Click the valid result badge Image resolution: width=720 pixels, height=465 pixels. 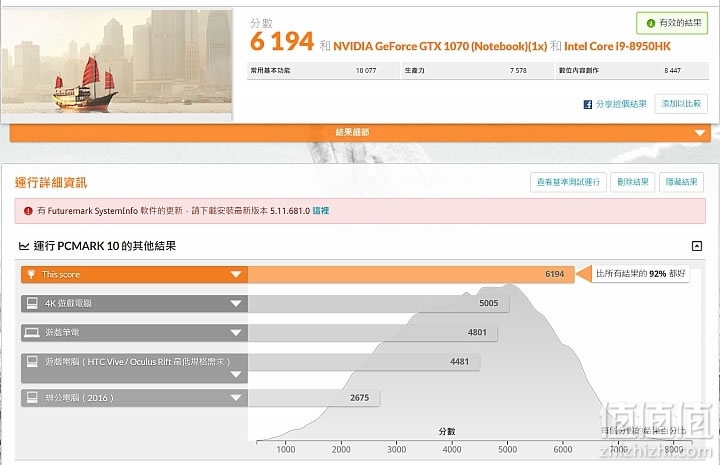(x=672, y=23)
